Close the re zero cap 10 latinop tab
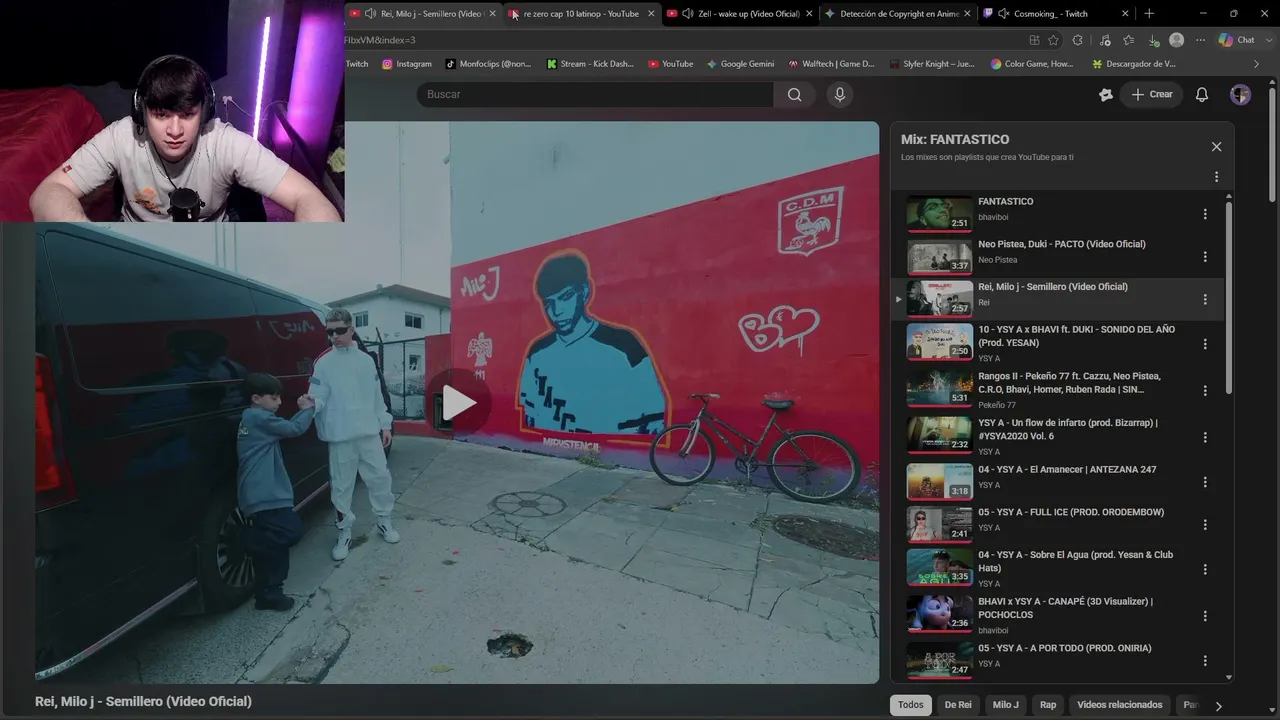Screen dimensions: 1280x720 [651, 14]
